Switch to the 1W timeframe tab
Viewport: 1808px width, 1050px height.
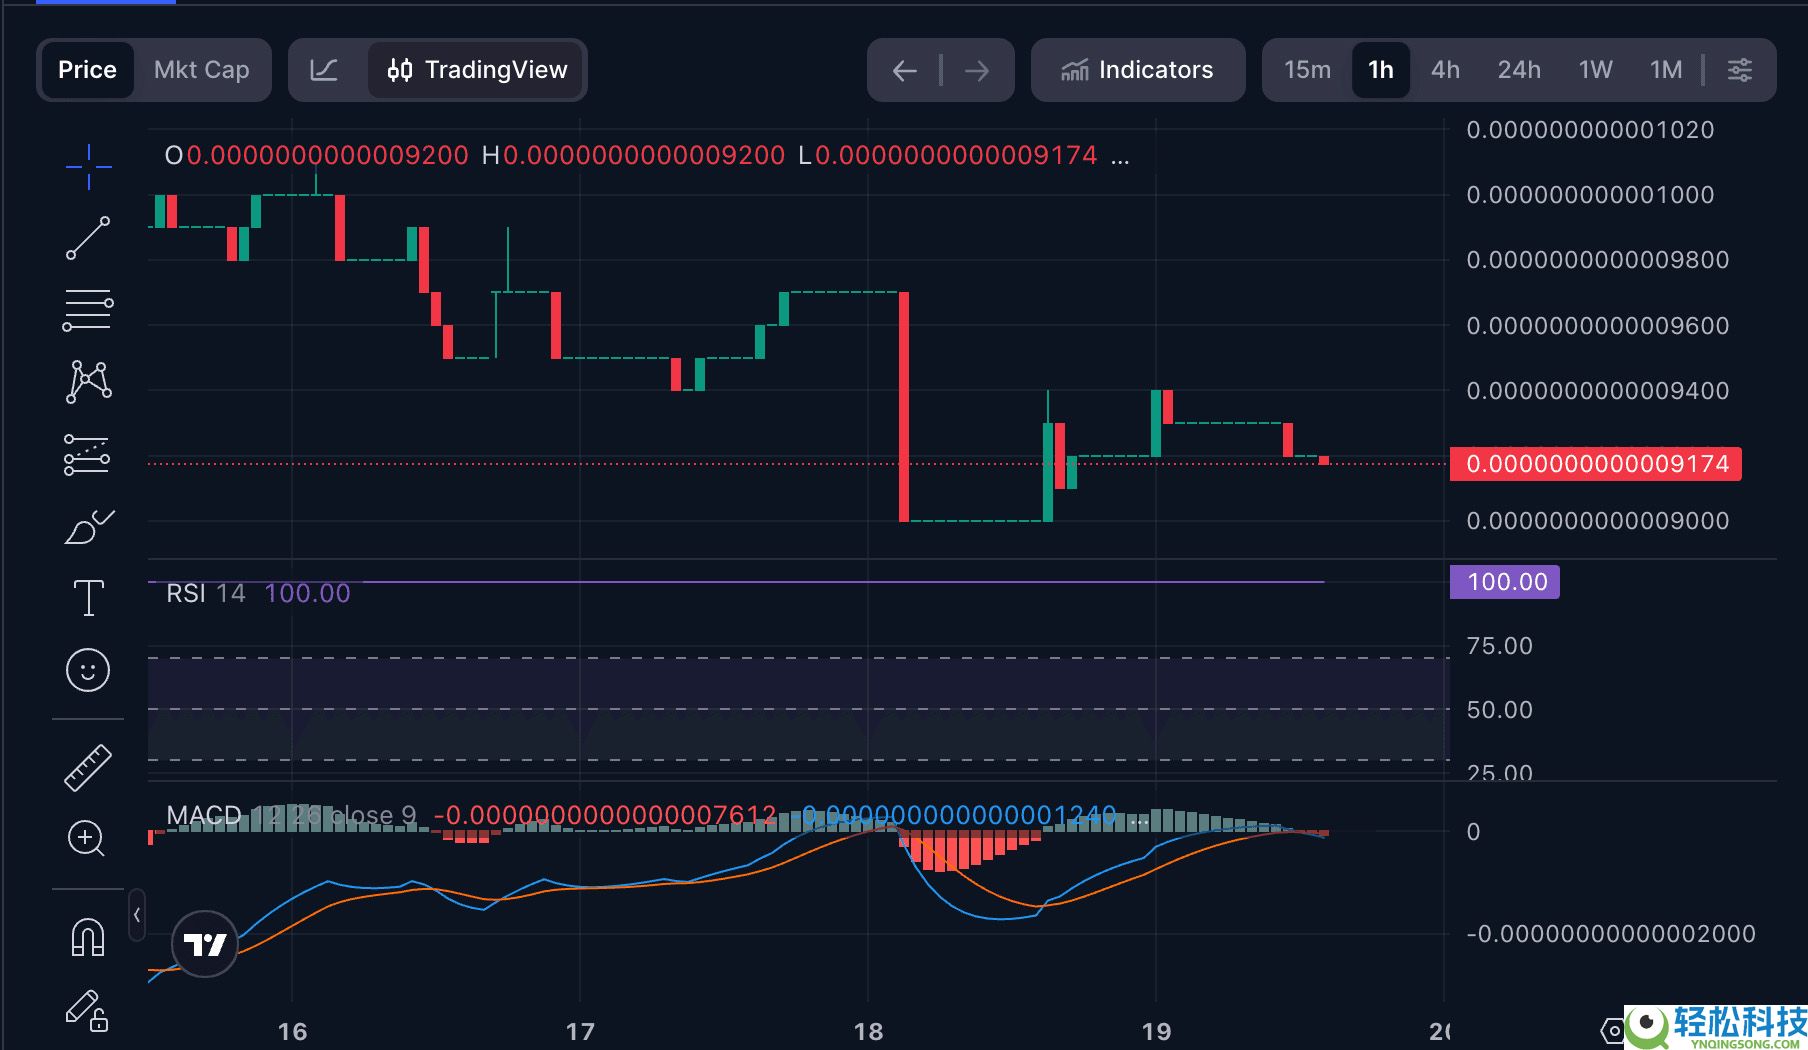1594,70
